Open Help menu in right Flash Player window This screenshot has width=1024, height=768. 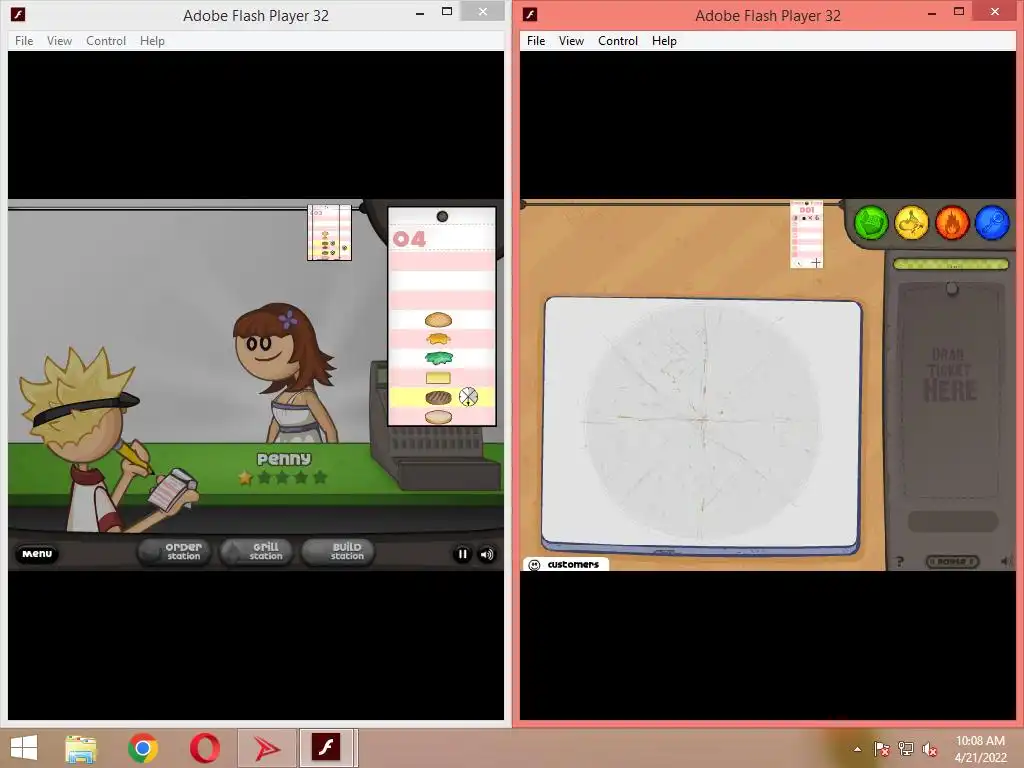664,40
